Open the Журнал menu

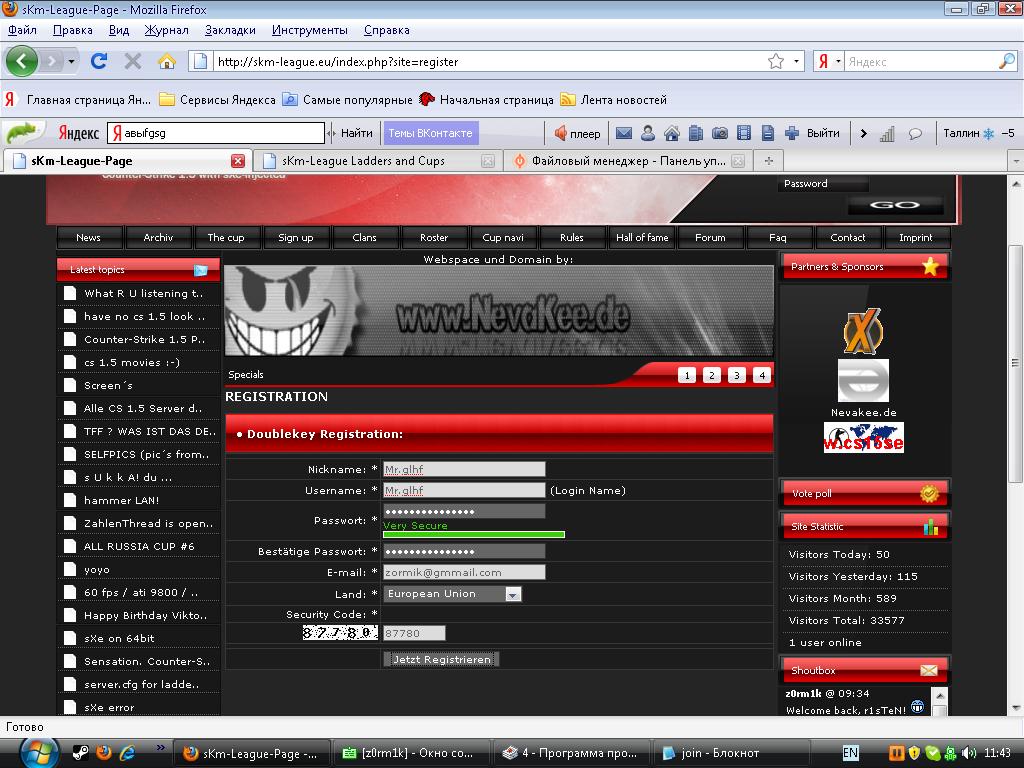[166, 30]
